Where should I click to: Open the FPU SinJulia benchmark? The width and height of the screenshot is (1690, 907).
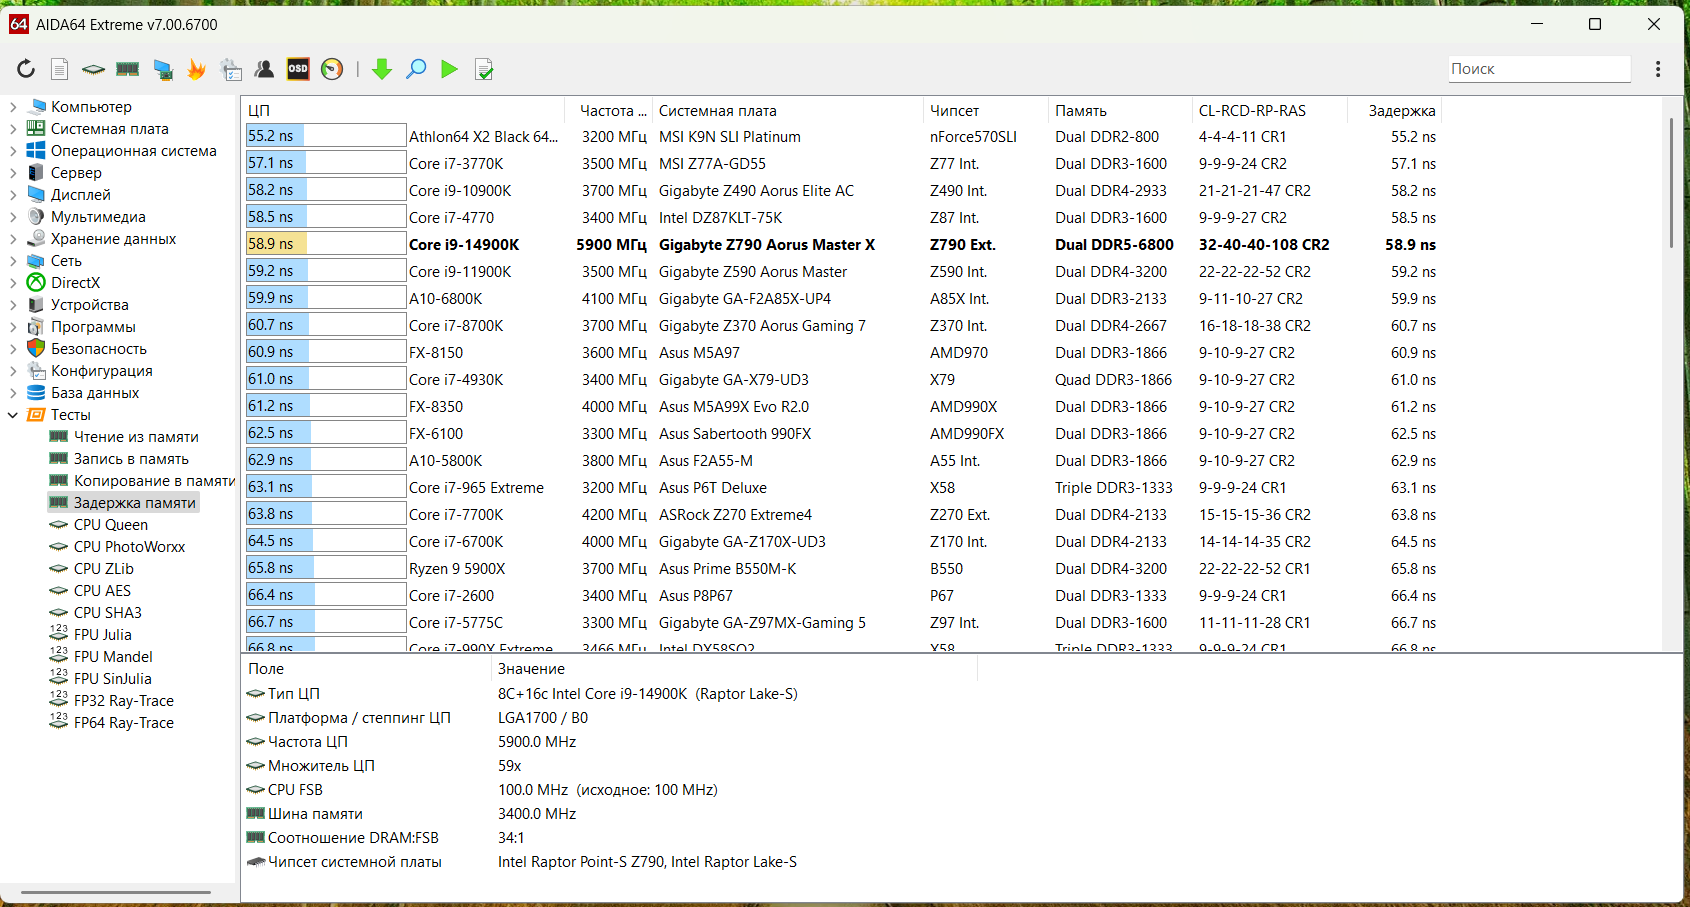click(113, 679)
